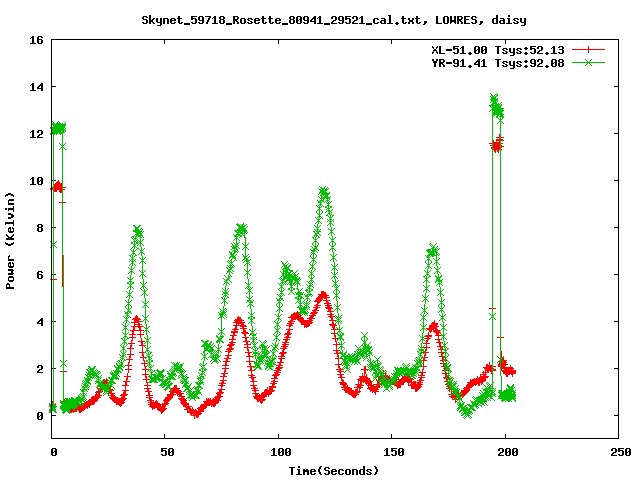Screen dimensions: 640x480
Task: Click y-axis tick label 2
Action: pyautogui.click(x=40, y=369)
